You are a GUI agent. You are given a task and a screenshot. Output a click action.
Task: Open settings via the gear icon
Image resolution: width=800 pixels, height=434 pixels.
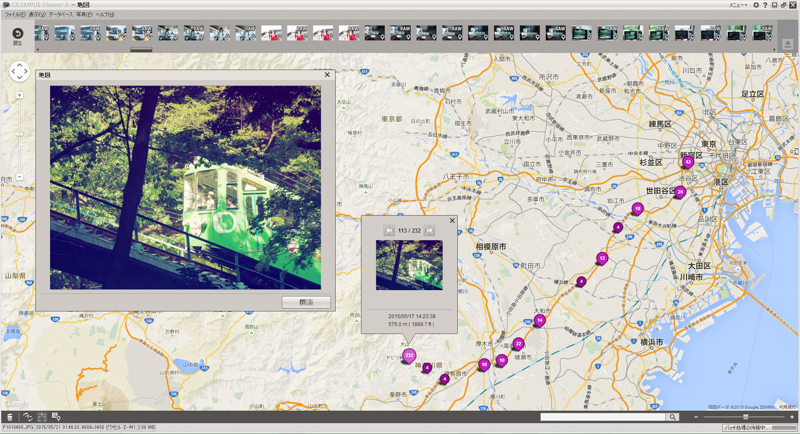coord(756,5)
